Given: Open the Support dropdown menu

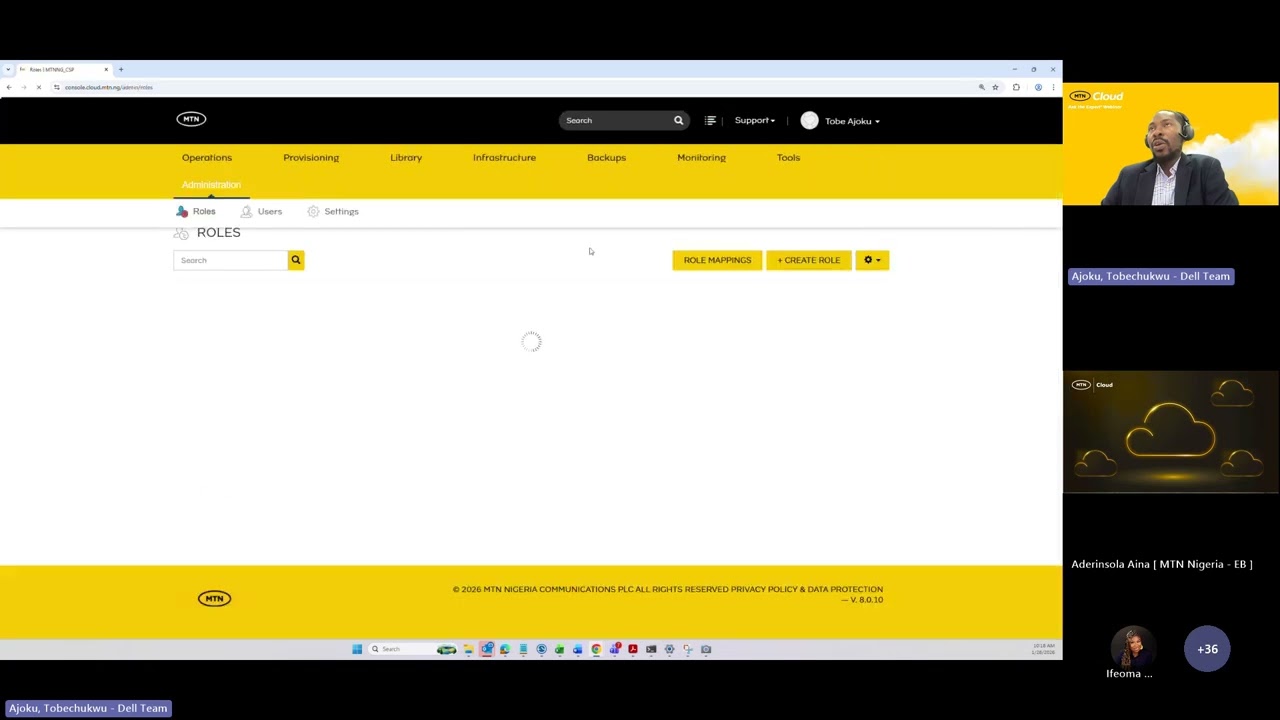Looking at the screenshot, I should click(x=755, y=120).
